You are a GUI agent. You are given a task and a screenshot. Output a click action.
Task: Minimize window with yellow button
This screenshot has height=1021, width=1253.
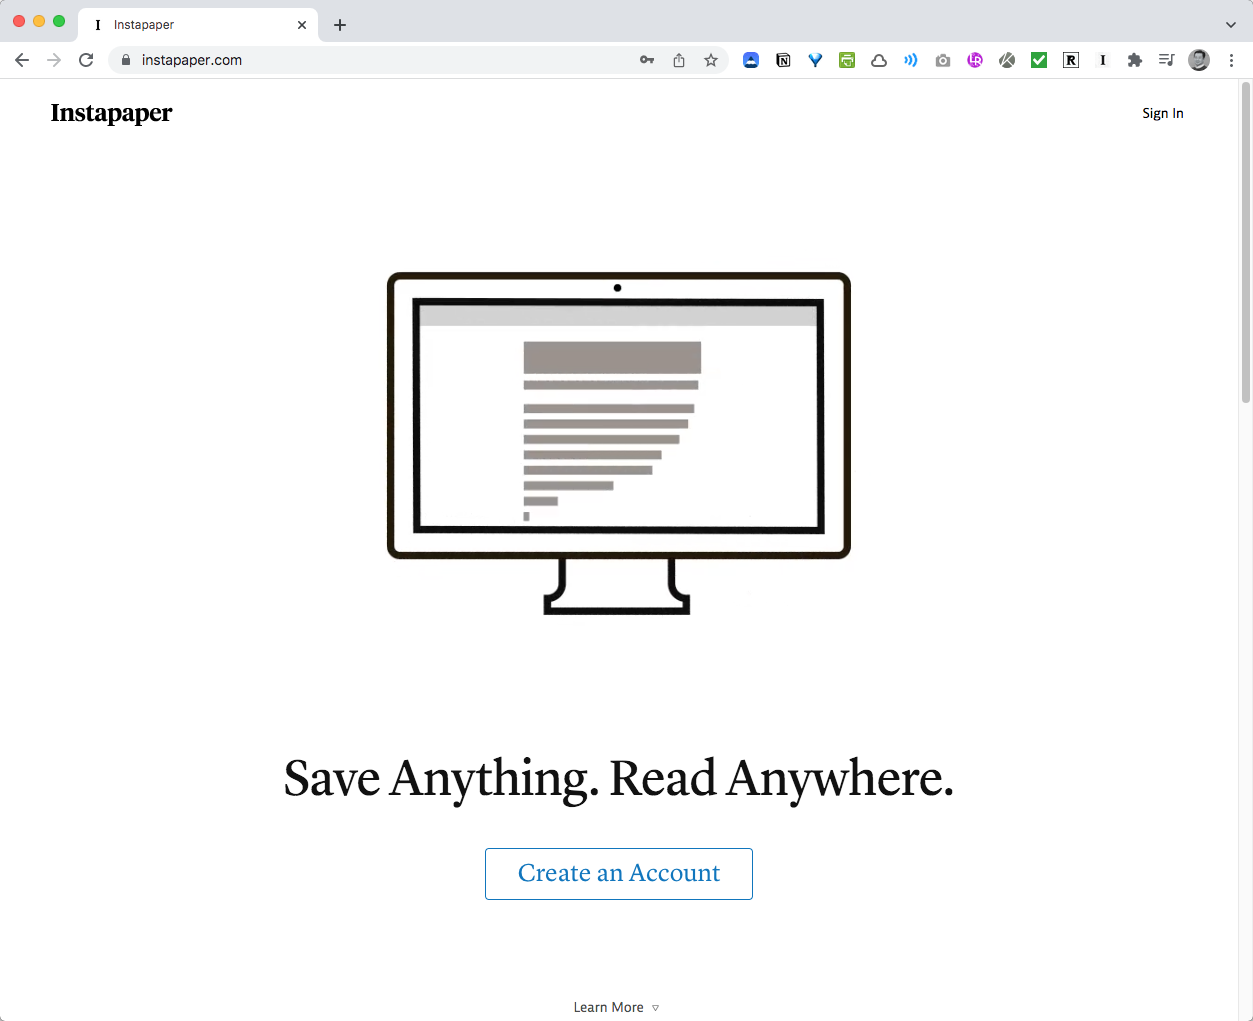pos(39,21)
